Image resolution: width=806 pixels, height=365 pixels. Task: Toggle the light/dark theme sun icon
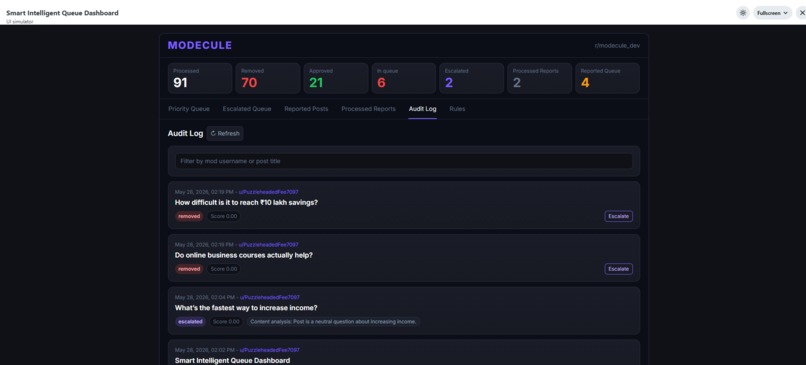742,13
